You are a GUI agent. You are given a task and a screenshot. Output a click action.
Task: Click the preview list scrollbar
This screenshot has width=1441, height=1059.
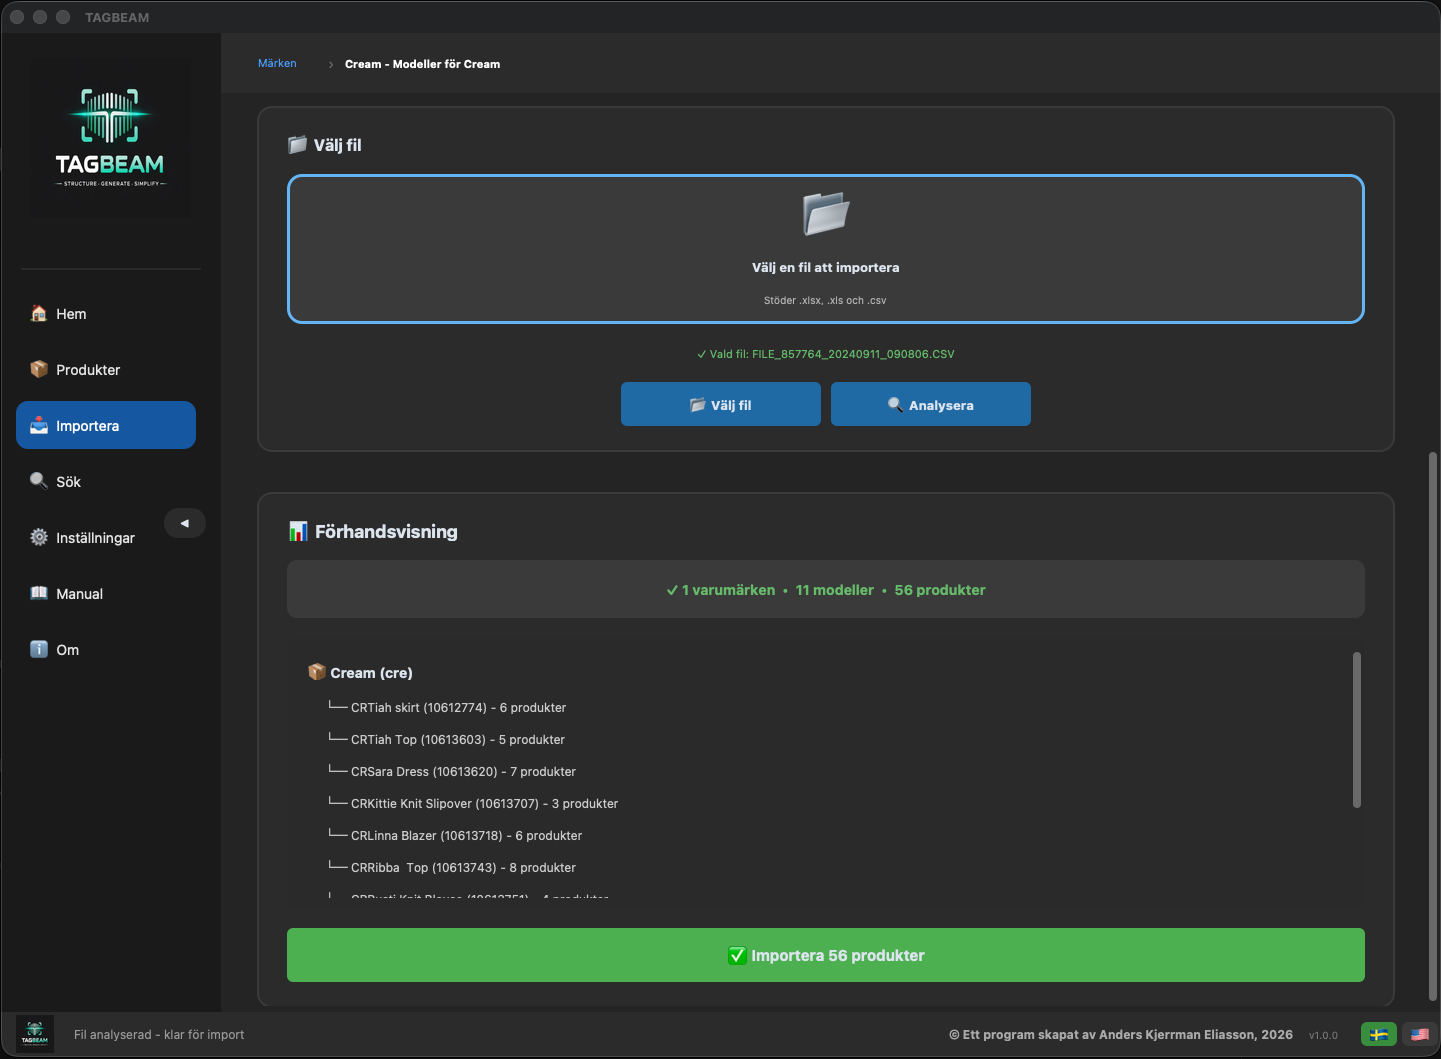[x=1357, y=729]
